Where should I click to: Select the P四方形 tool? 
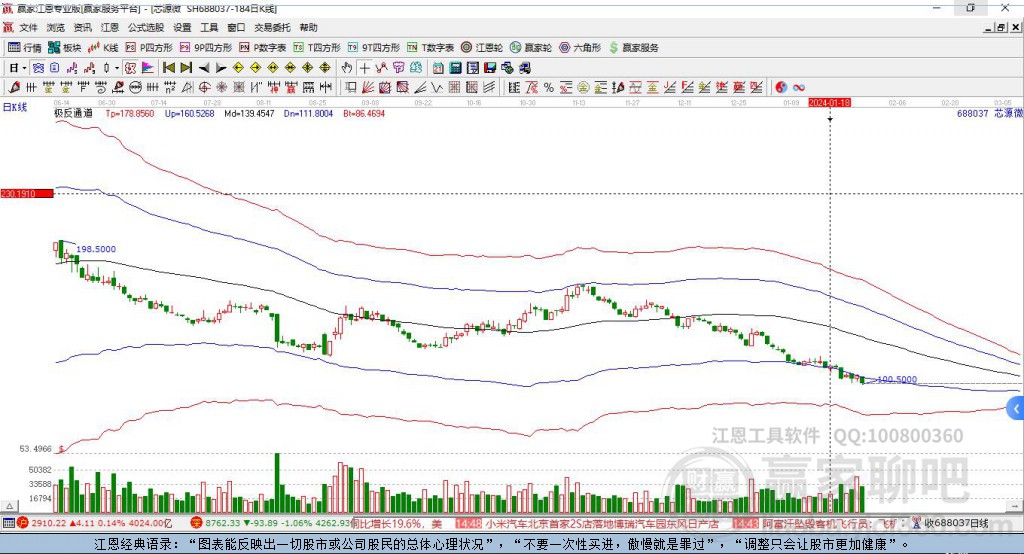[x=149, y=47]
